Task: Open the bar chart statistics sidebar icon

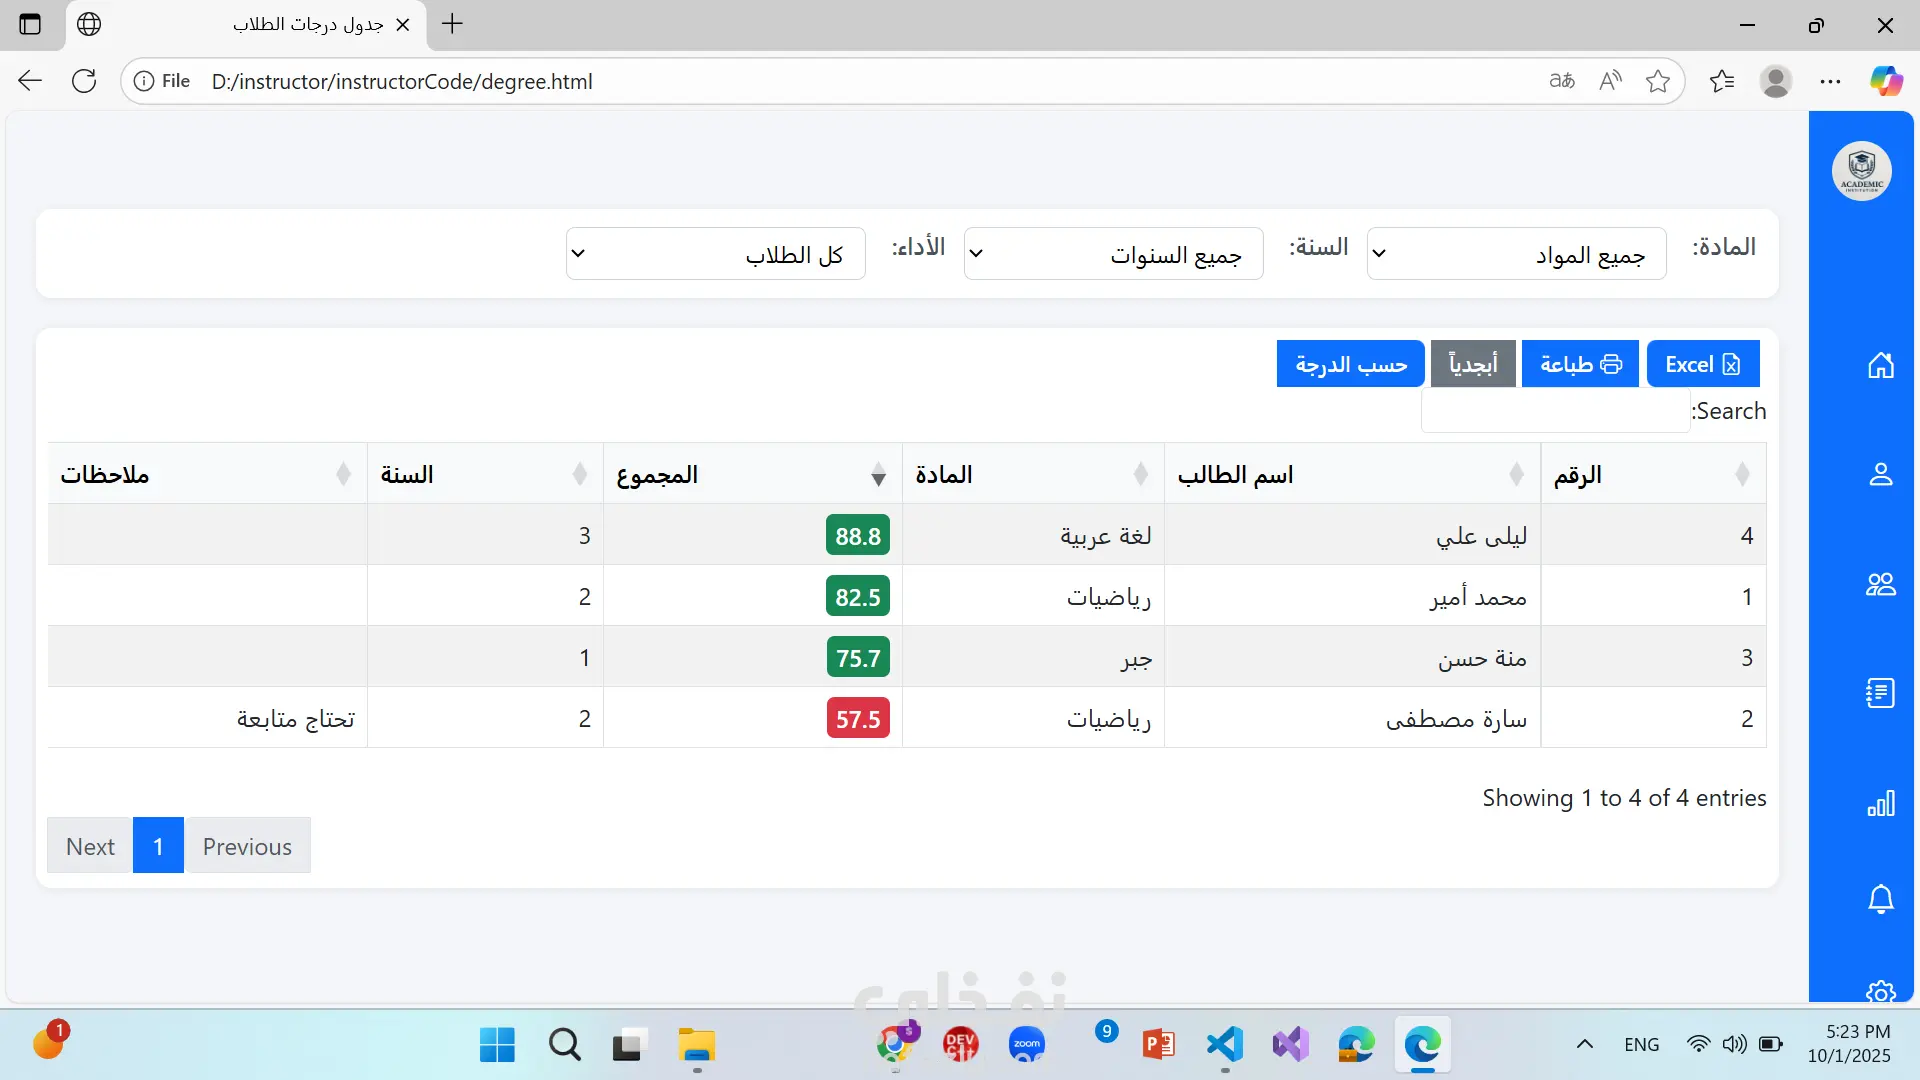Action: click(1880, 803)
